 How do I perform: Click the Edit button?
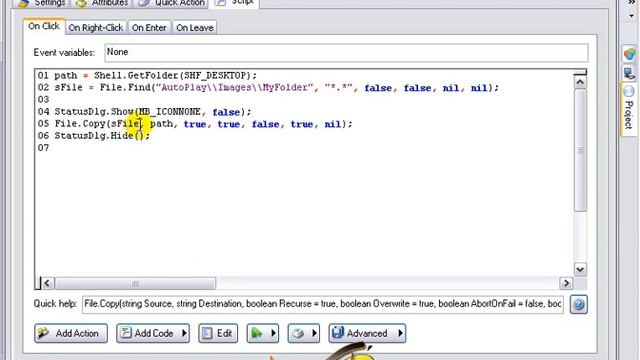[x=218, y=333]
